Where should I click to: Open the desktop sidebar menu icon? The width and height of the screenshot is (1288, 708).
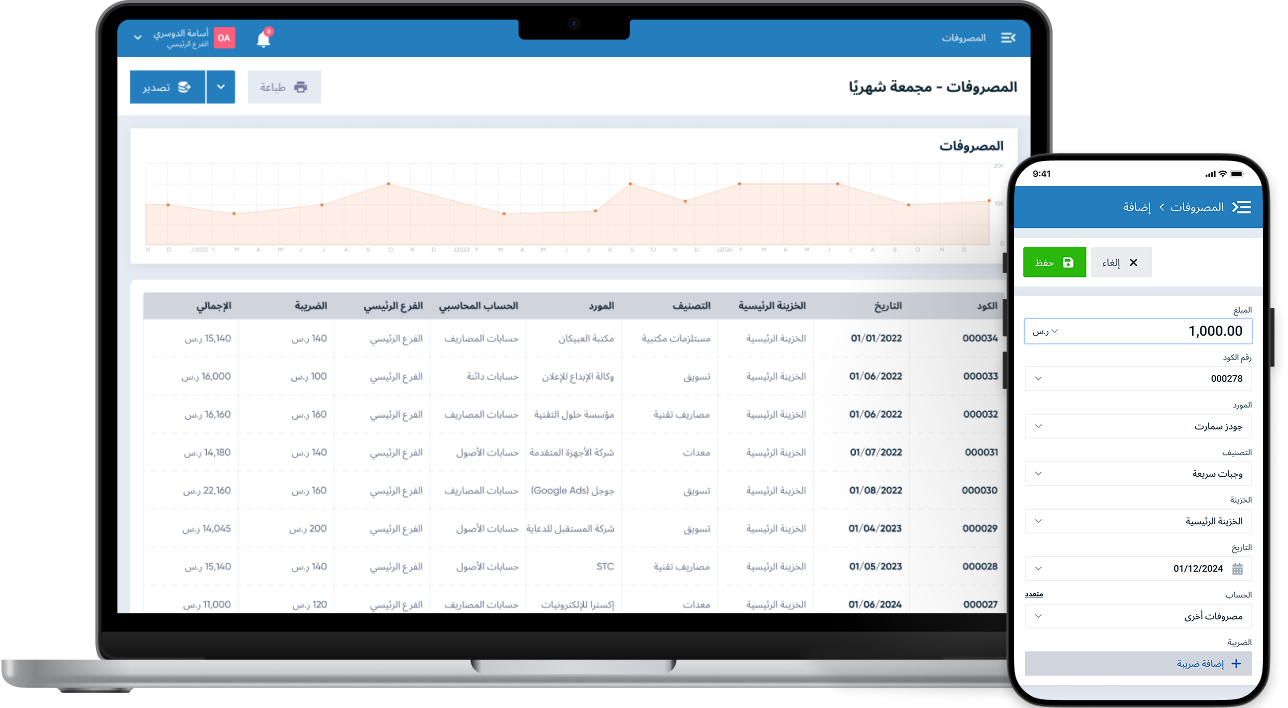click(x=1007, y=38)
